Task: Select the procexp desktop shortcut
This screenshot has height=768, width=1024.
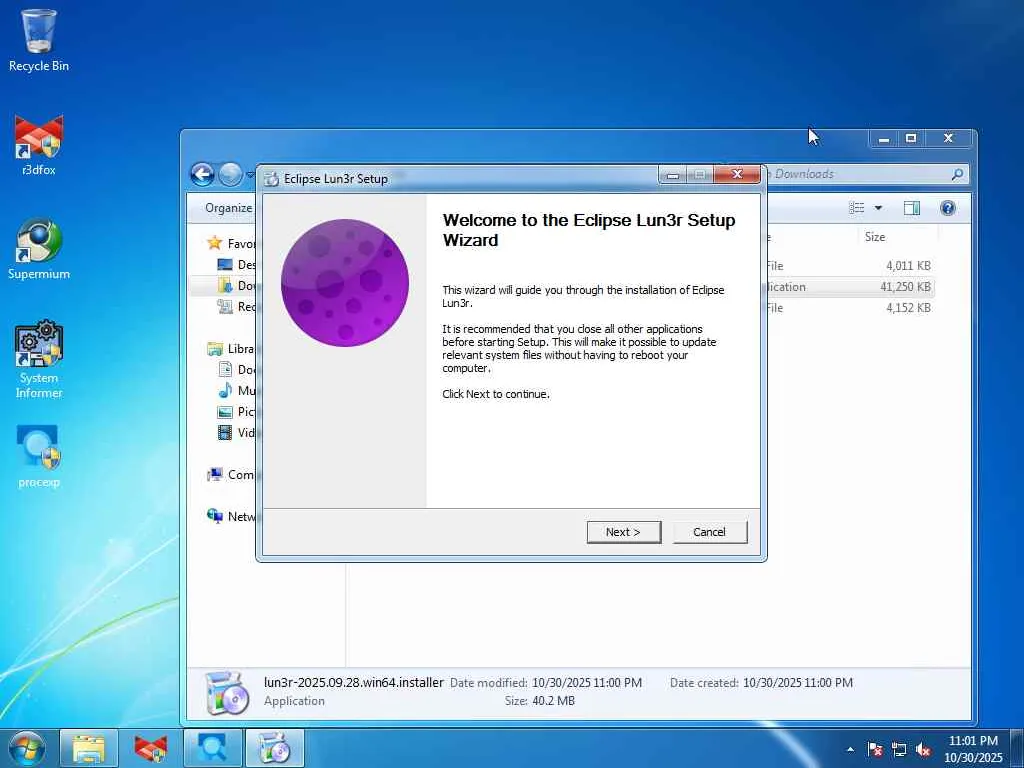Action: click(x=39, y=457)
